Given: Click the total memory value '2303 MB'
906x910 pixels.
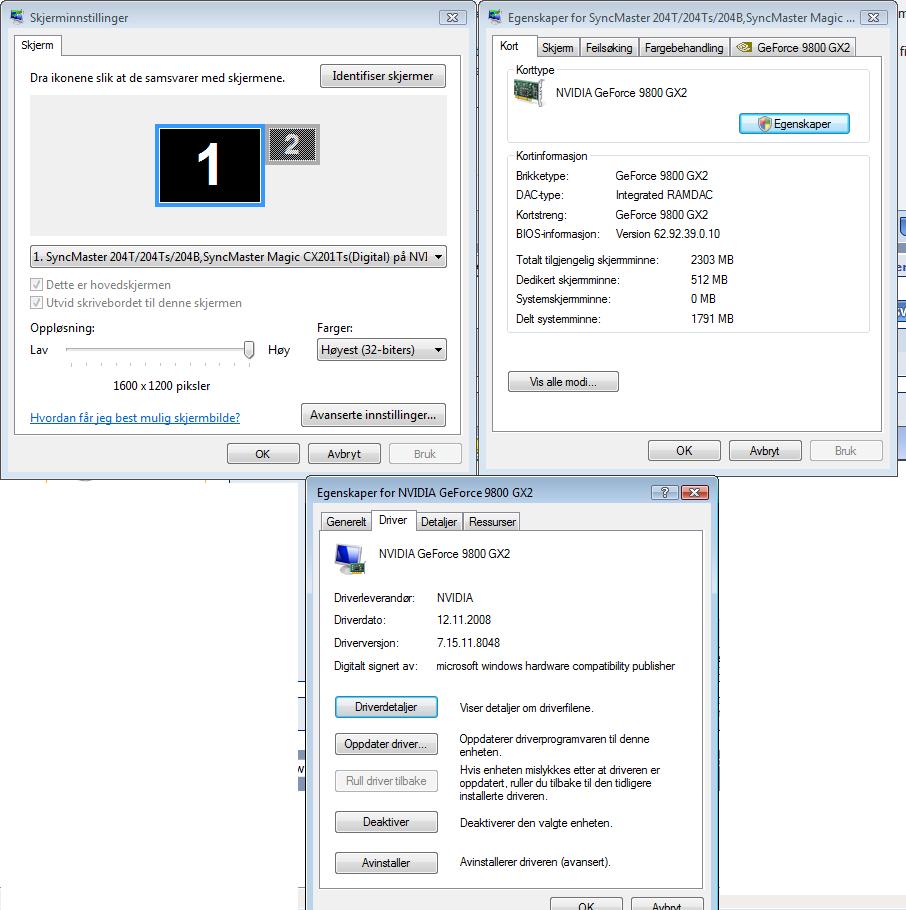Looking at the screenshot, I should (x=712, y=260).
